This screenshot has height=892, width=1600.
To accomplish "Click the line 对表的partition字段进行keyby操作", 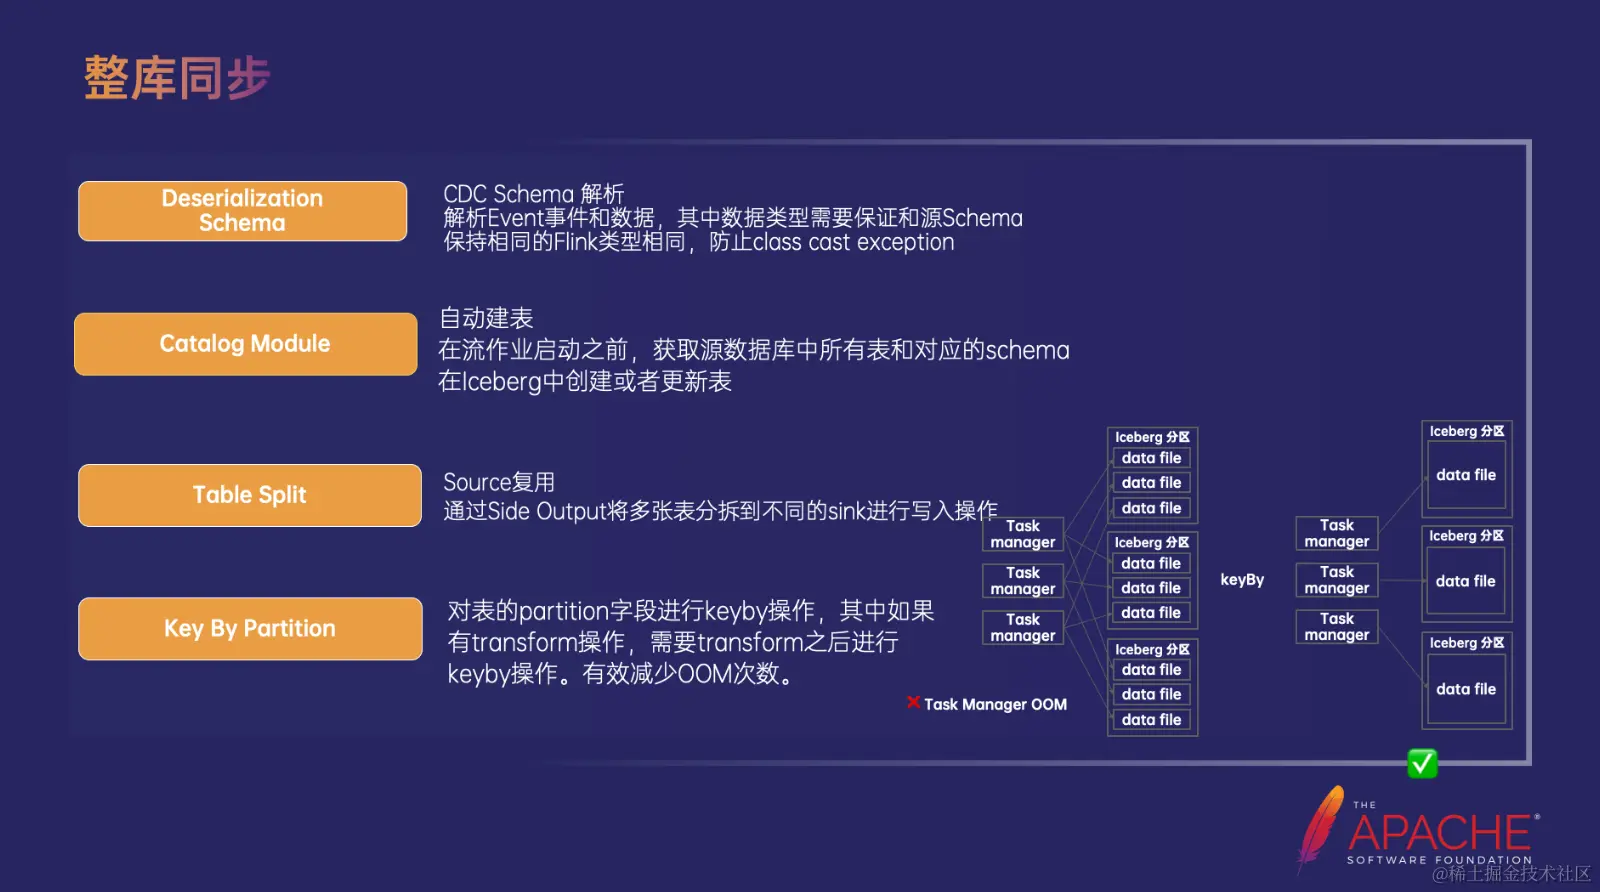I will 691,611.
